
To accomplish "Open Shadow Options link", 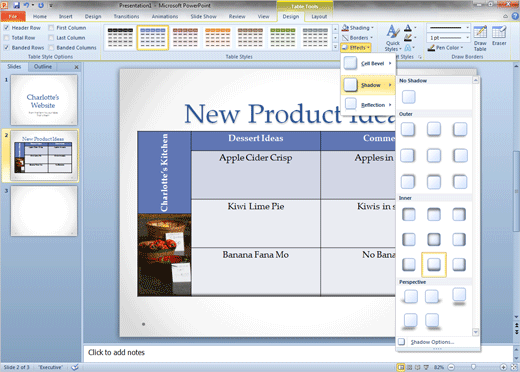I will (432, 342).
